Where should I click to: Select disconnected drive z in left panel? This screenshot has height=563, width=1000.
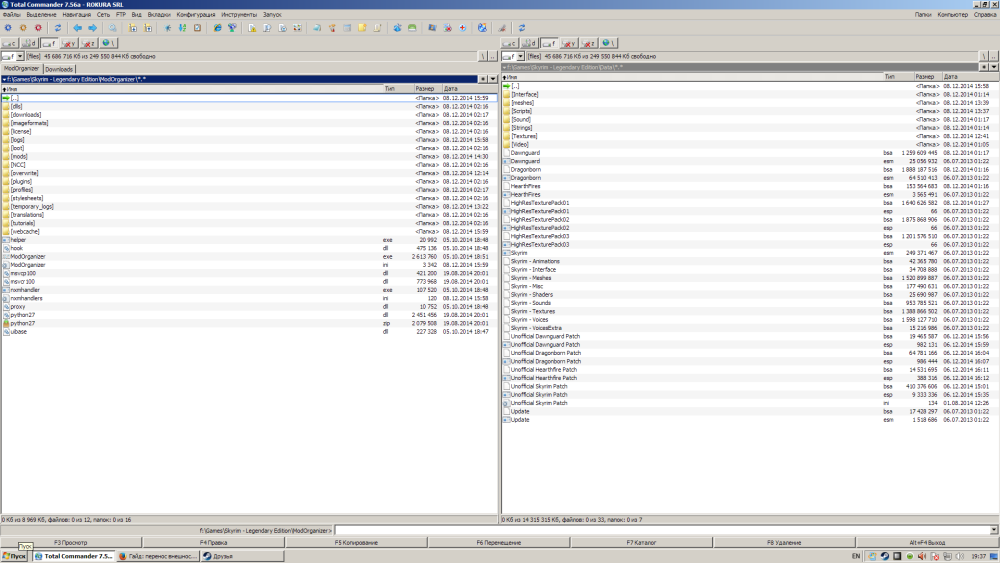coord(89,43)
